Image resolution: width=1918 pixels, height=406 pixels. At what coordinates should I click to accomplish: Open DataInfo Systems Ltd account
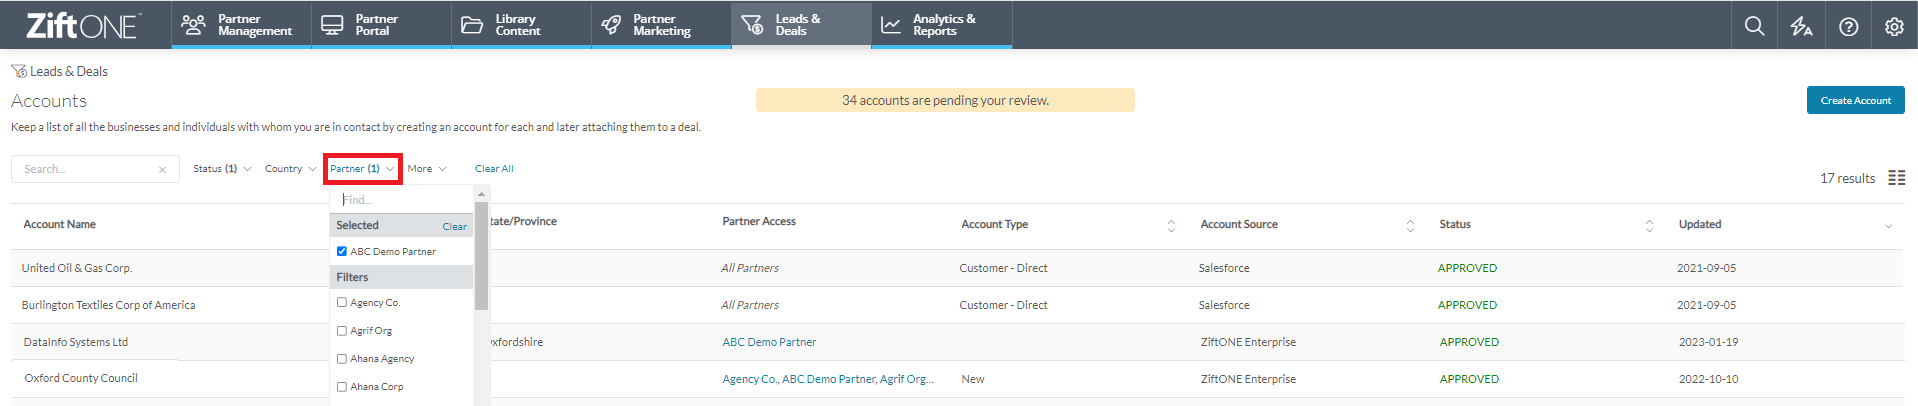tap(76, 342)
